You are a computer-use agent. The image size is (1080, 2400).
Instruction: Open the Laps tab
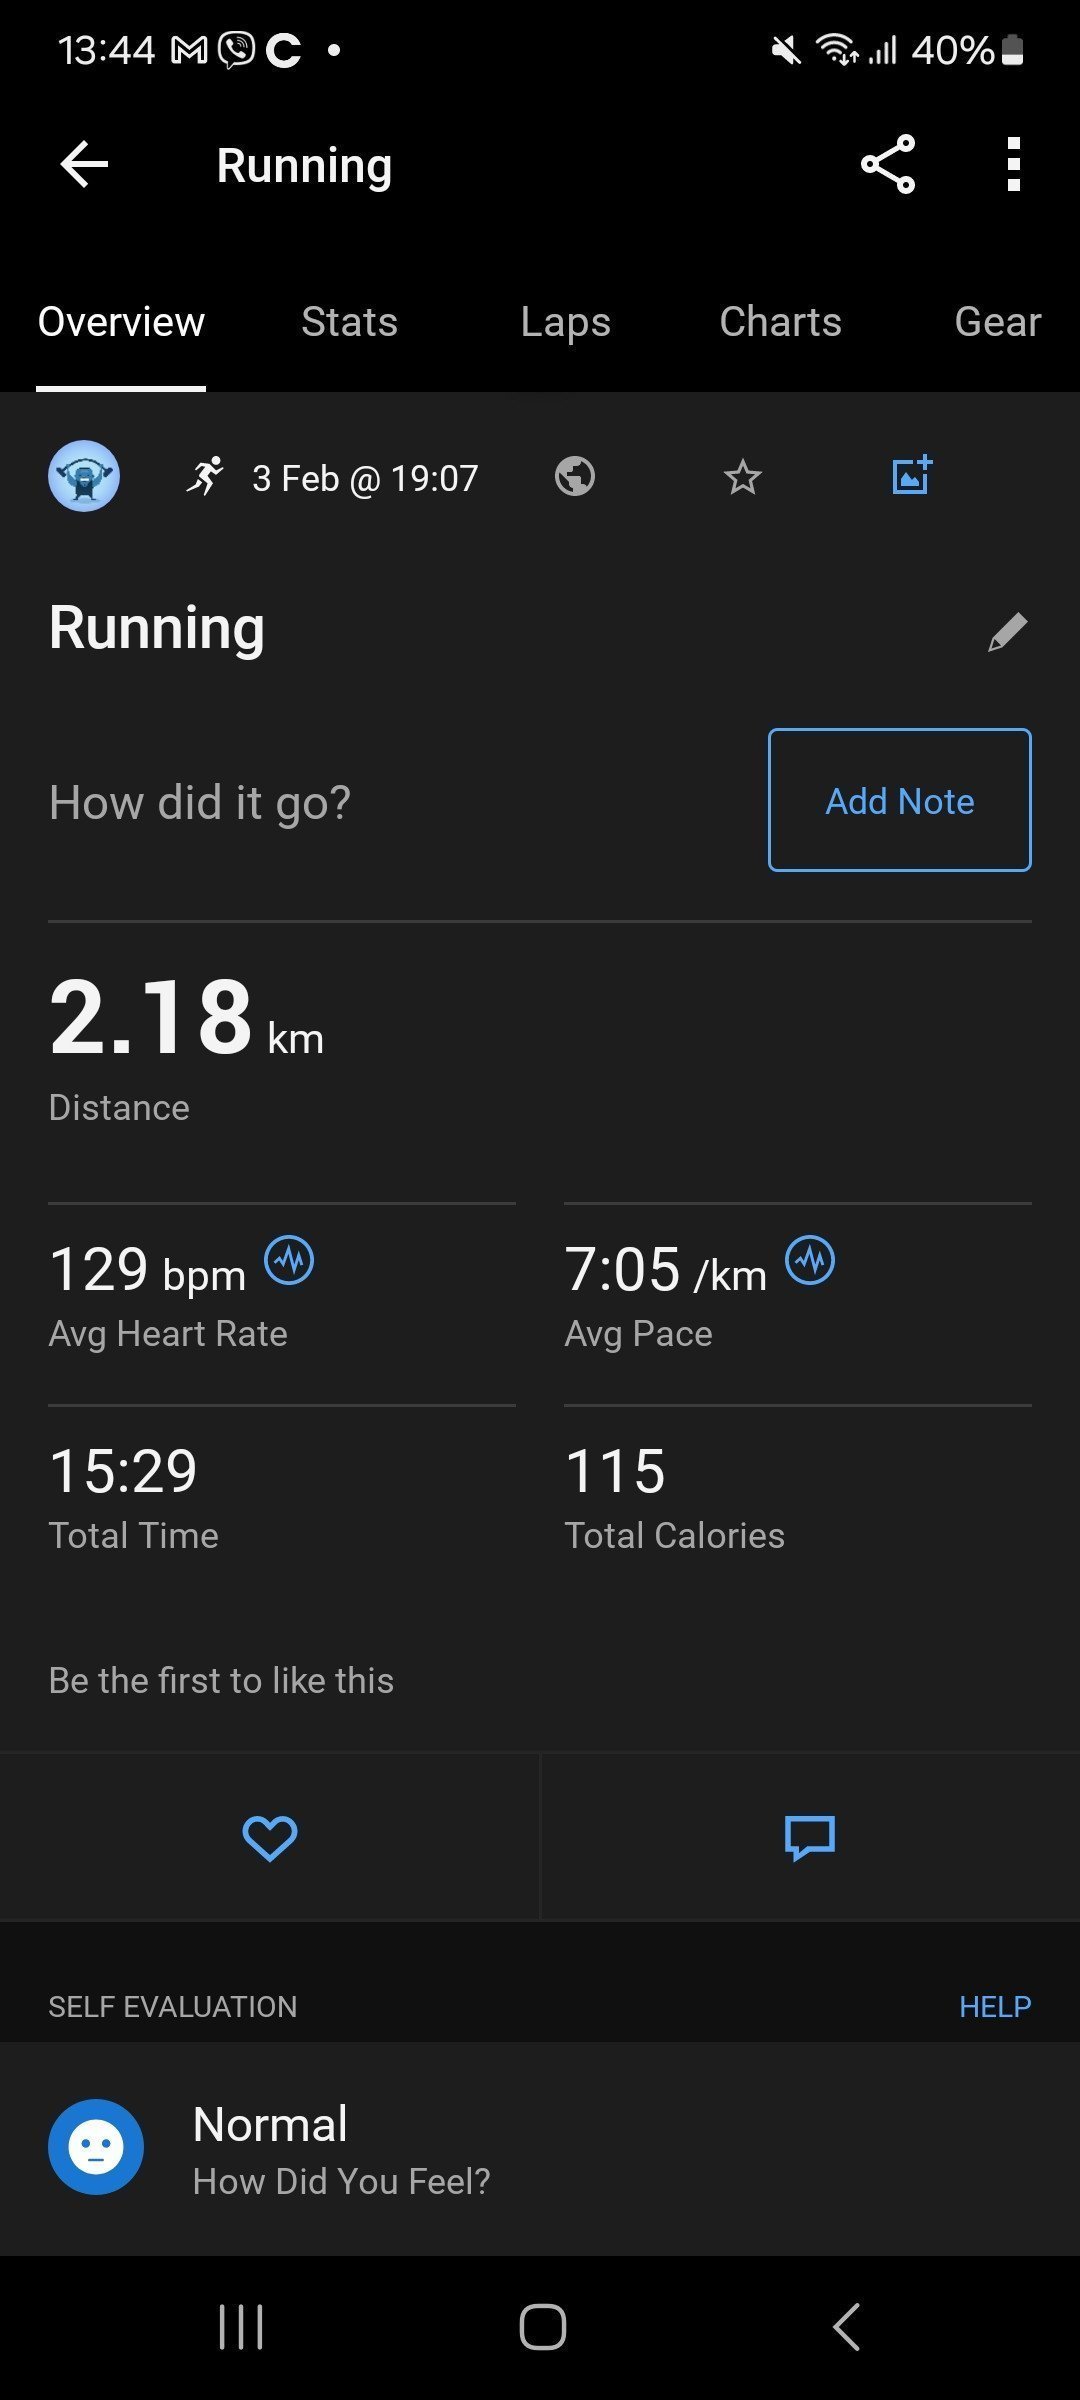coord(565,322)
